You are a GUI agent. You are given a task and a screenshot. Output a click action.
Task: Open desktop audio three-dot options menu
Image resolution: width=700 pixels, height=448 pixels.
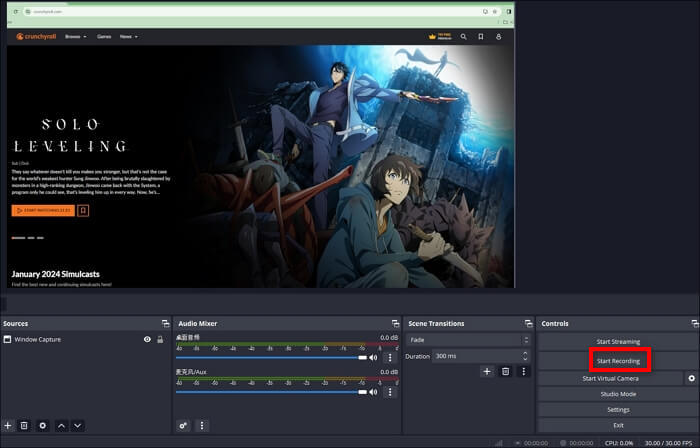(x=390, y=357)
